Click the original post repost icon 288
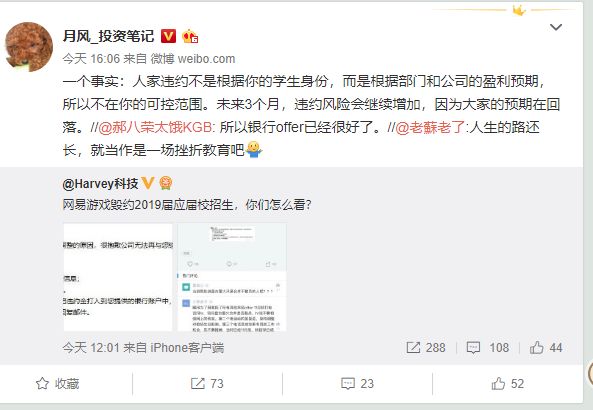This screenshot has width=593, height=410. 426,347
